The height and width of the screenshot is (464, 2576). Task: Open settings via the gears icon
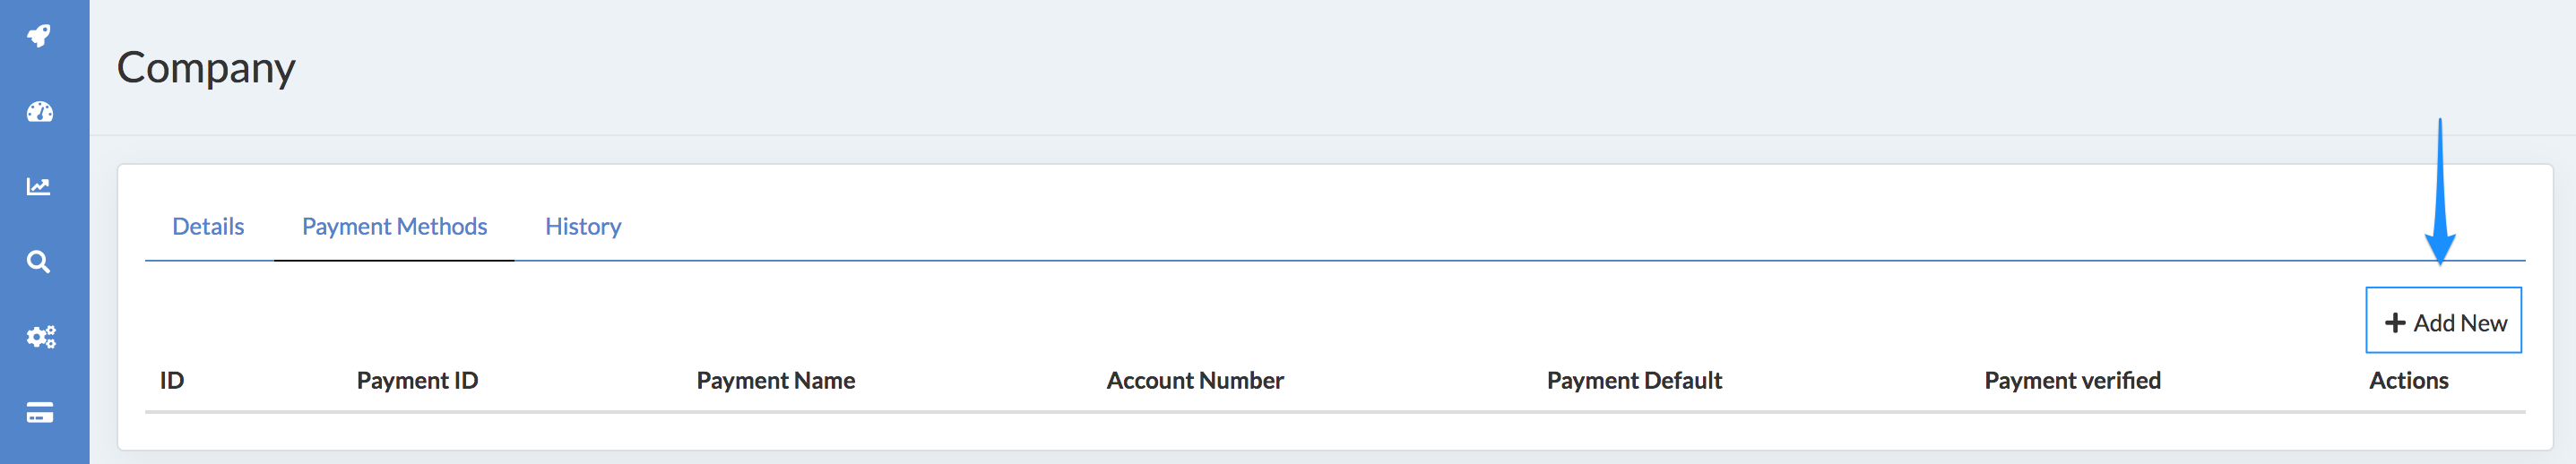coord(40,337)
